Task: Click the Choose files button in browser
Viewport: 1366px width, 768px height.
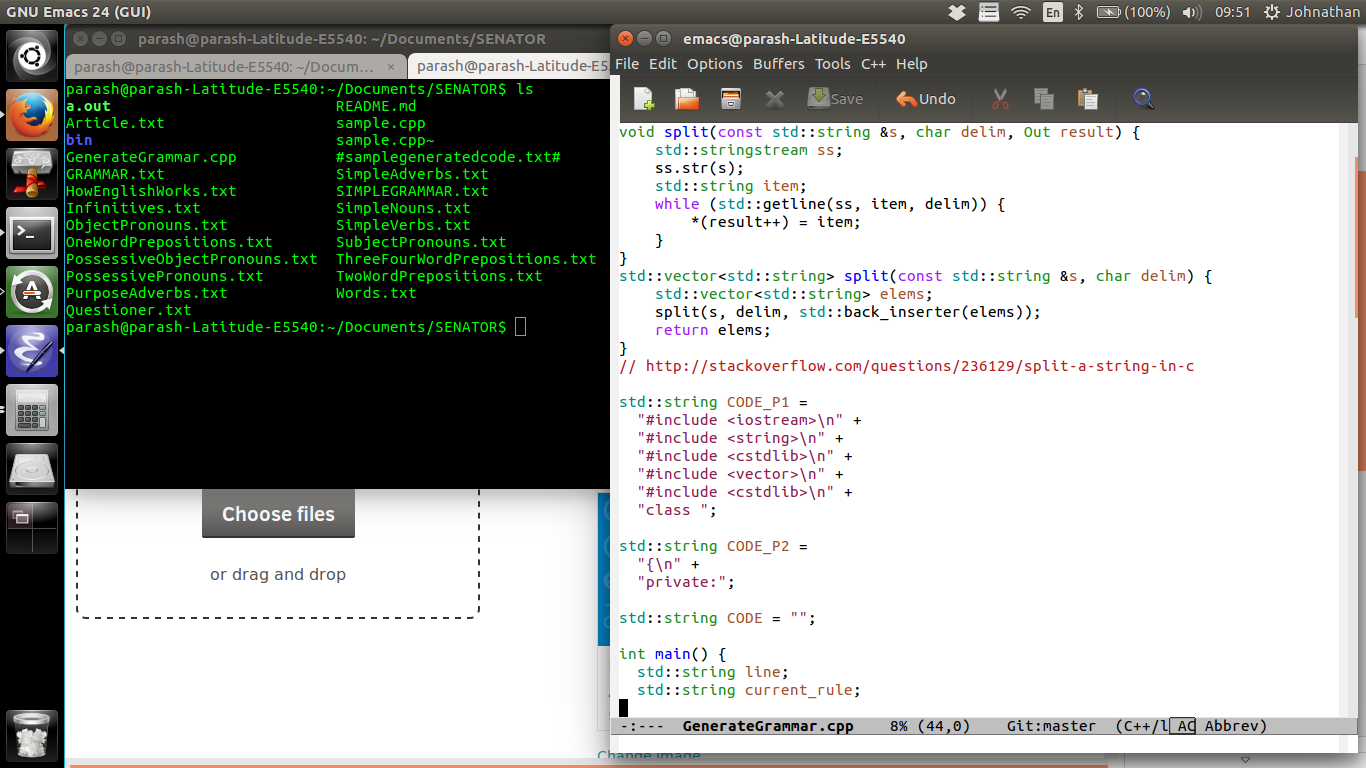Action: 278,514
